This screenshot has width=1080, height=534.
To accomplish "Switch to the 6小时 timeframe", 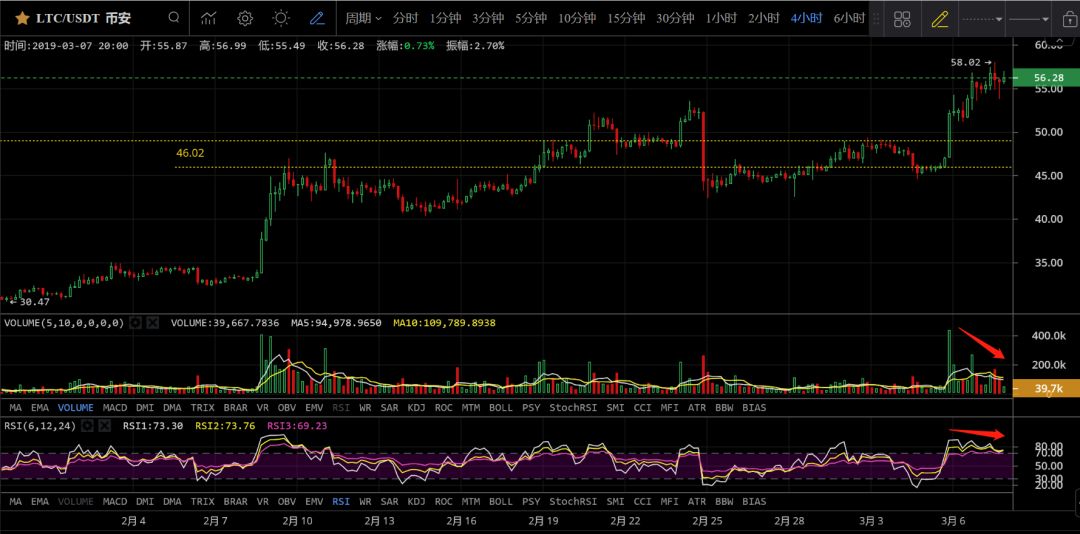I will pos(849,19).
